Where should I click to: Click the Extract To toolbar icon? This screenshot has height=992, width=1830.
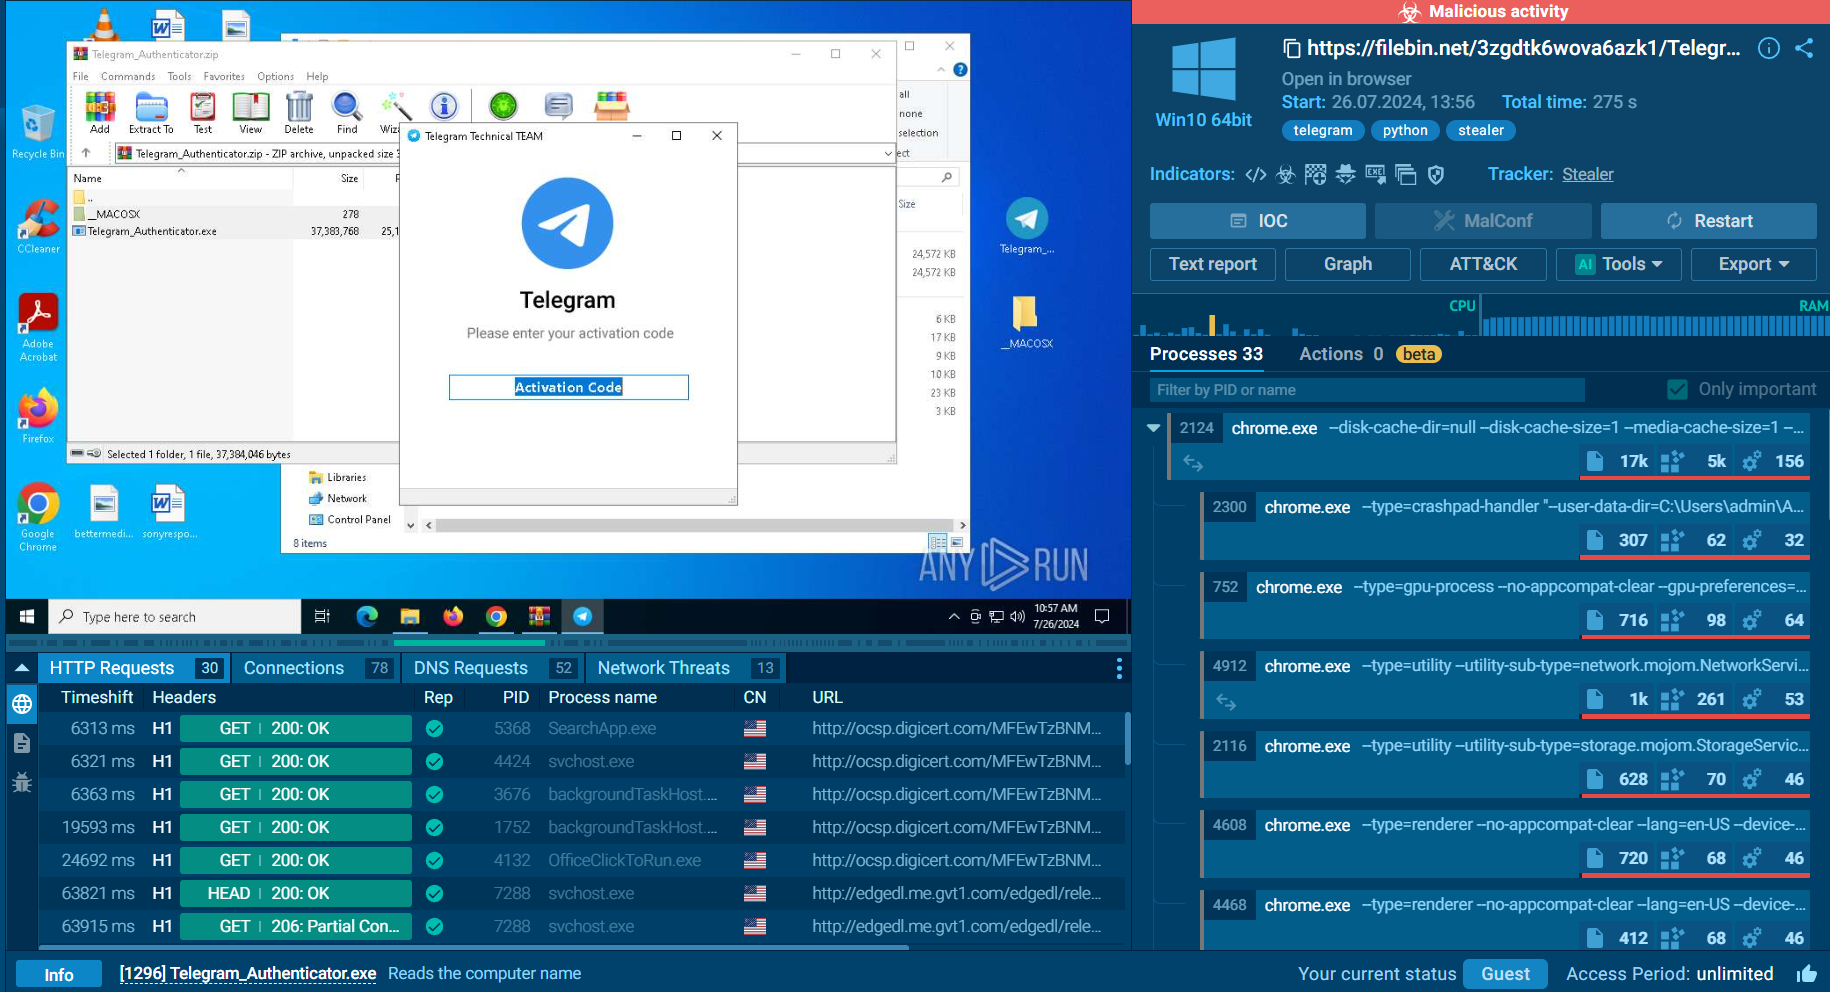pos(151,112)
